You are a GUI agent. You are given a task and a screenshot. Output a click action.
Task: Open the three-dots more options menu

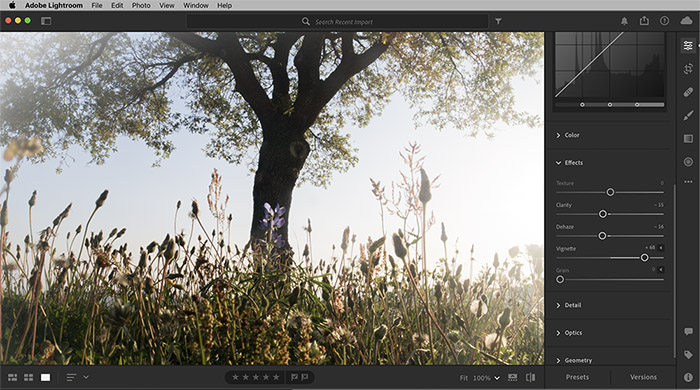coord(688,182)
